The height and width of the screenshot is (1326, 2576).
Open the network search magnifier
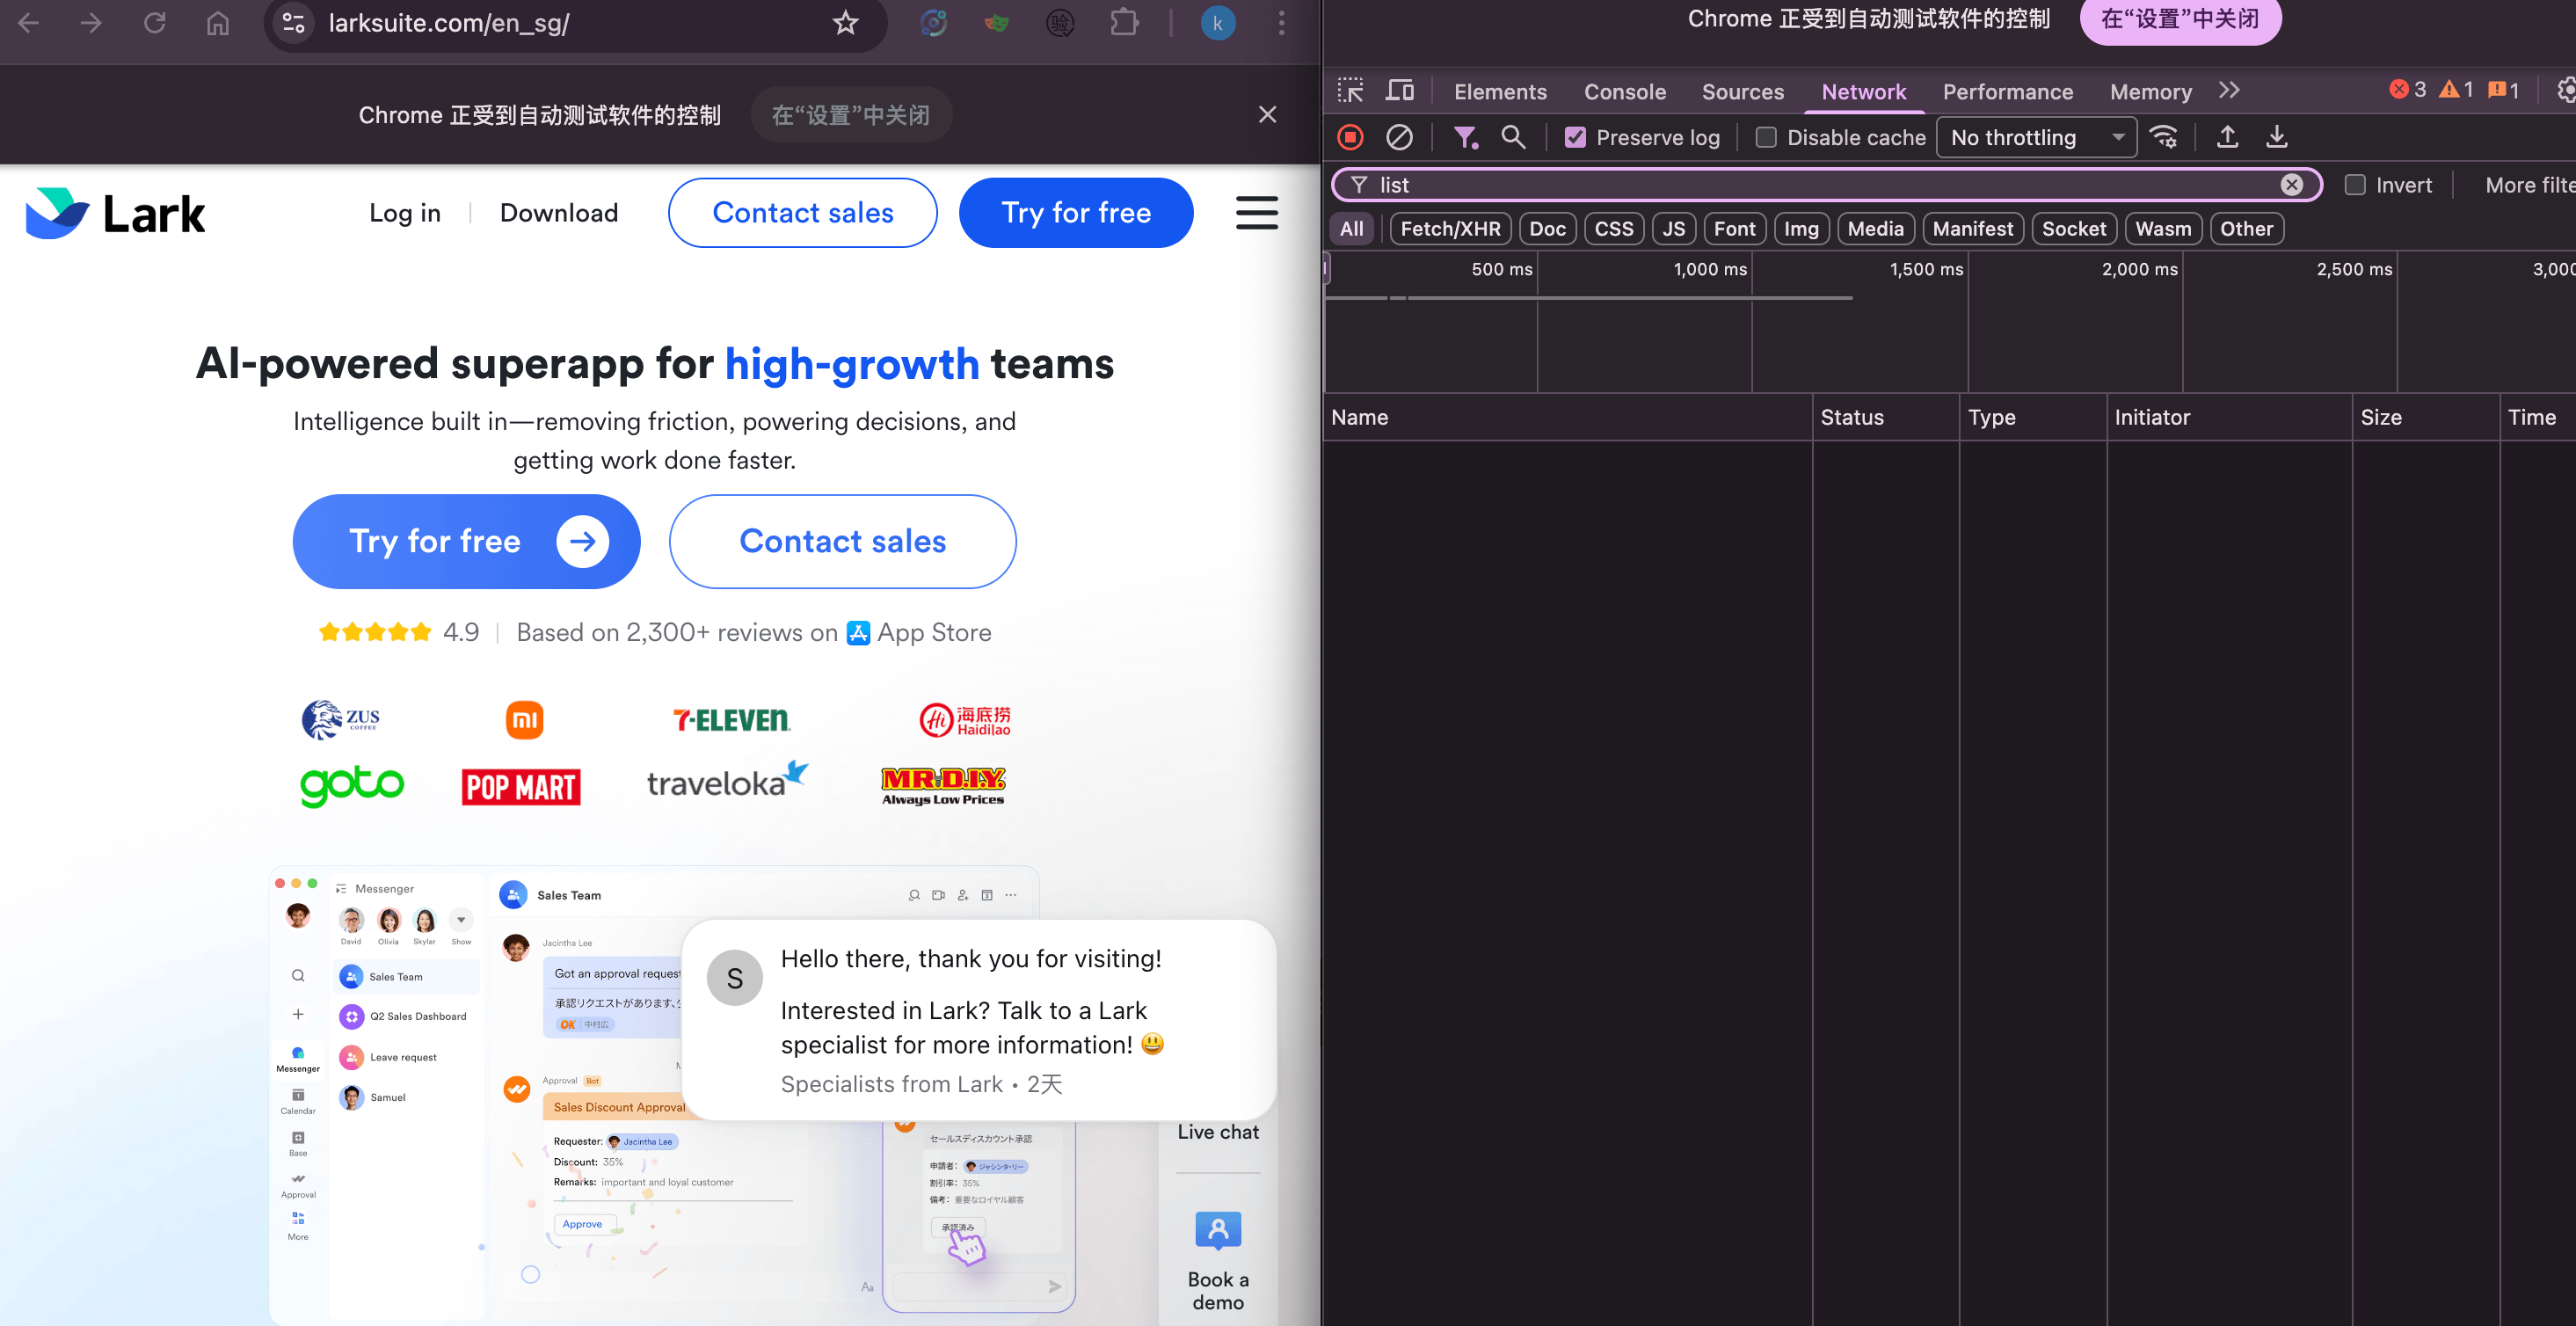[1513, 137]
